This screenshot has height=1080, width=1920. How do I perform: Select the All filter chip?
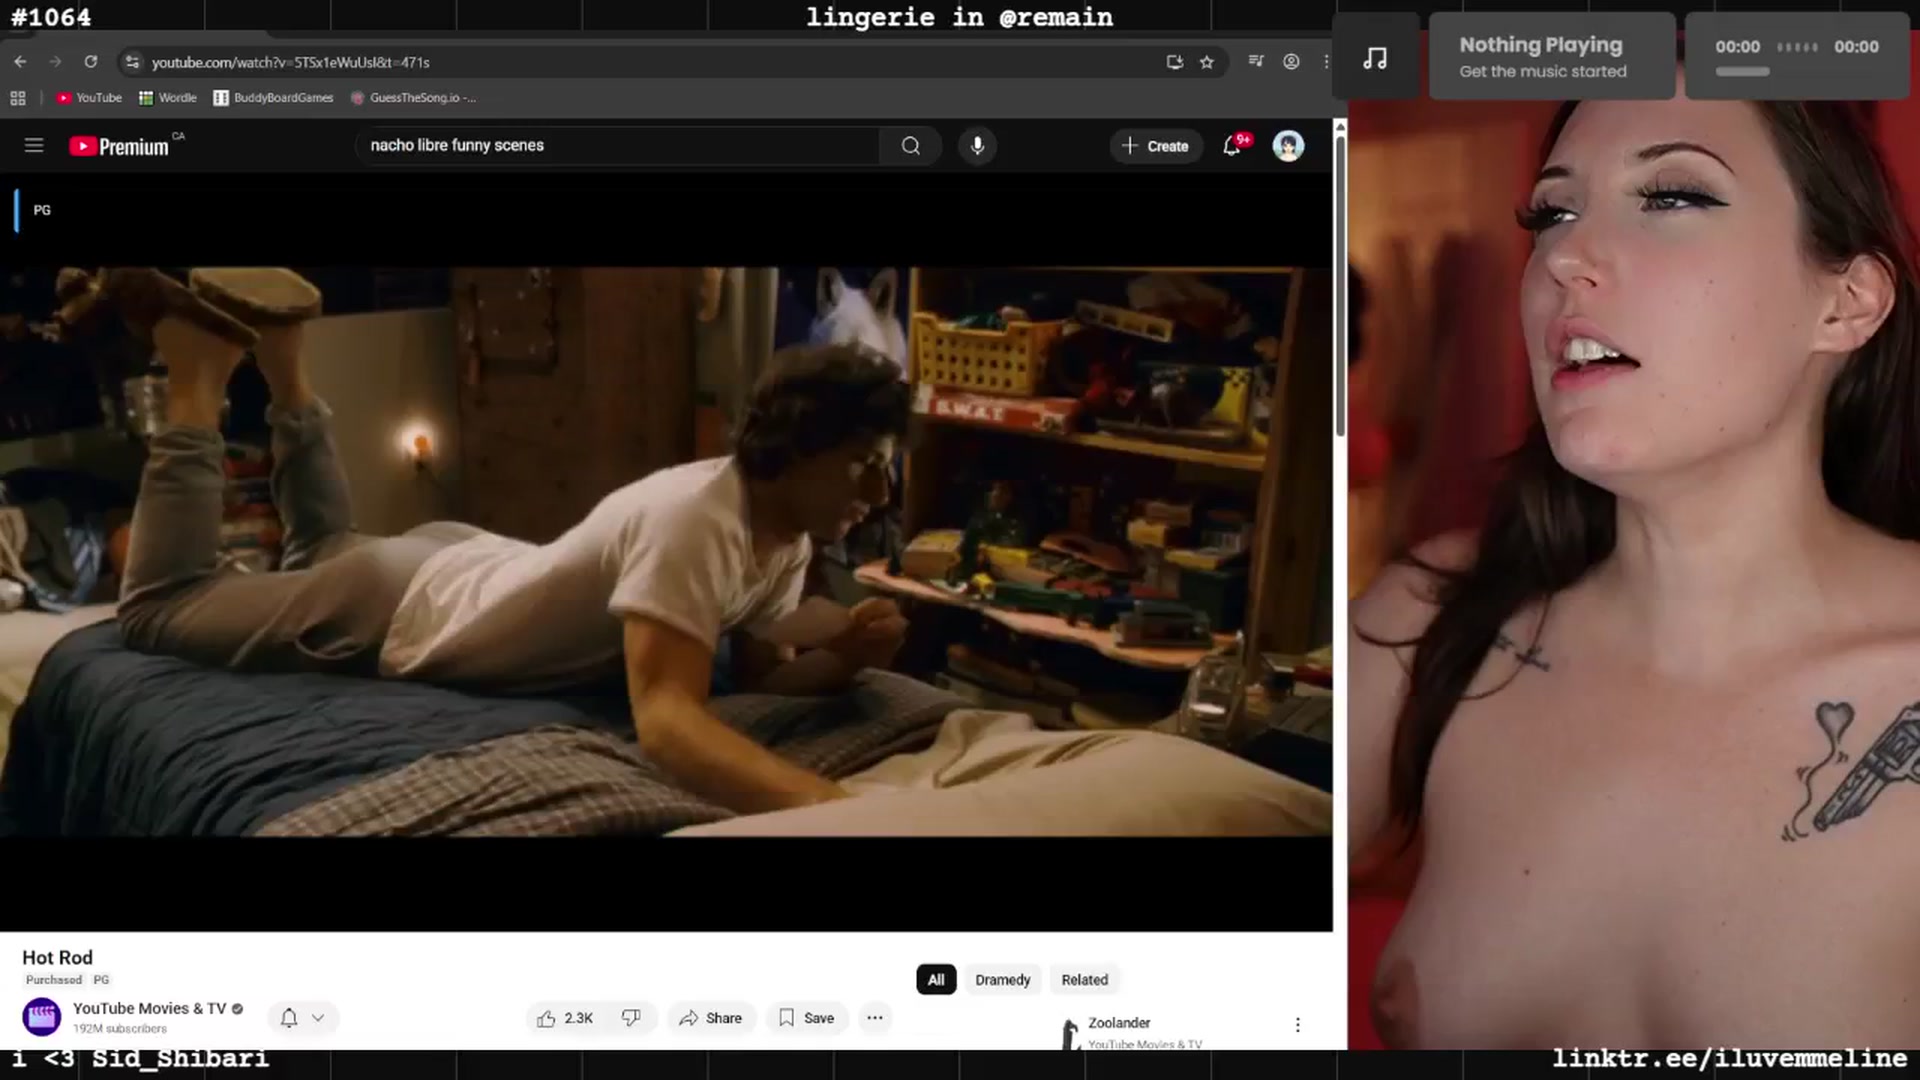pos(936,980)
